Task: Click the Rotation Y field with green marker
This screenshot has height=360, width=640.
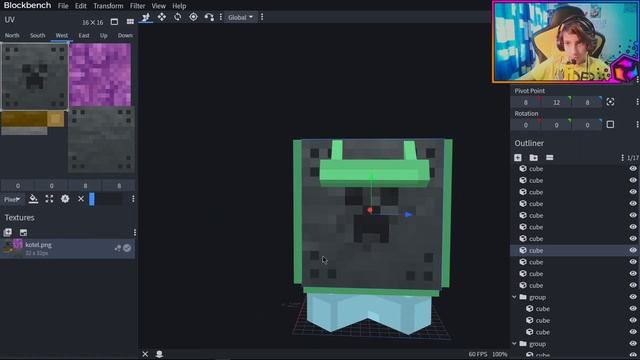Action: coord(556,125)
